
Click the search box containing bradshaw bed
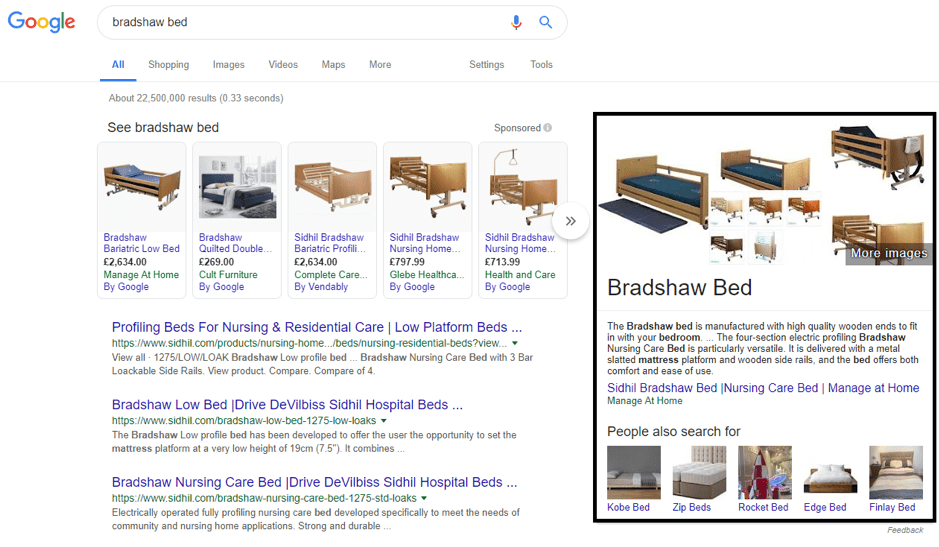[x=300, y=22]
